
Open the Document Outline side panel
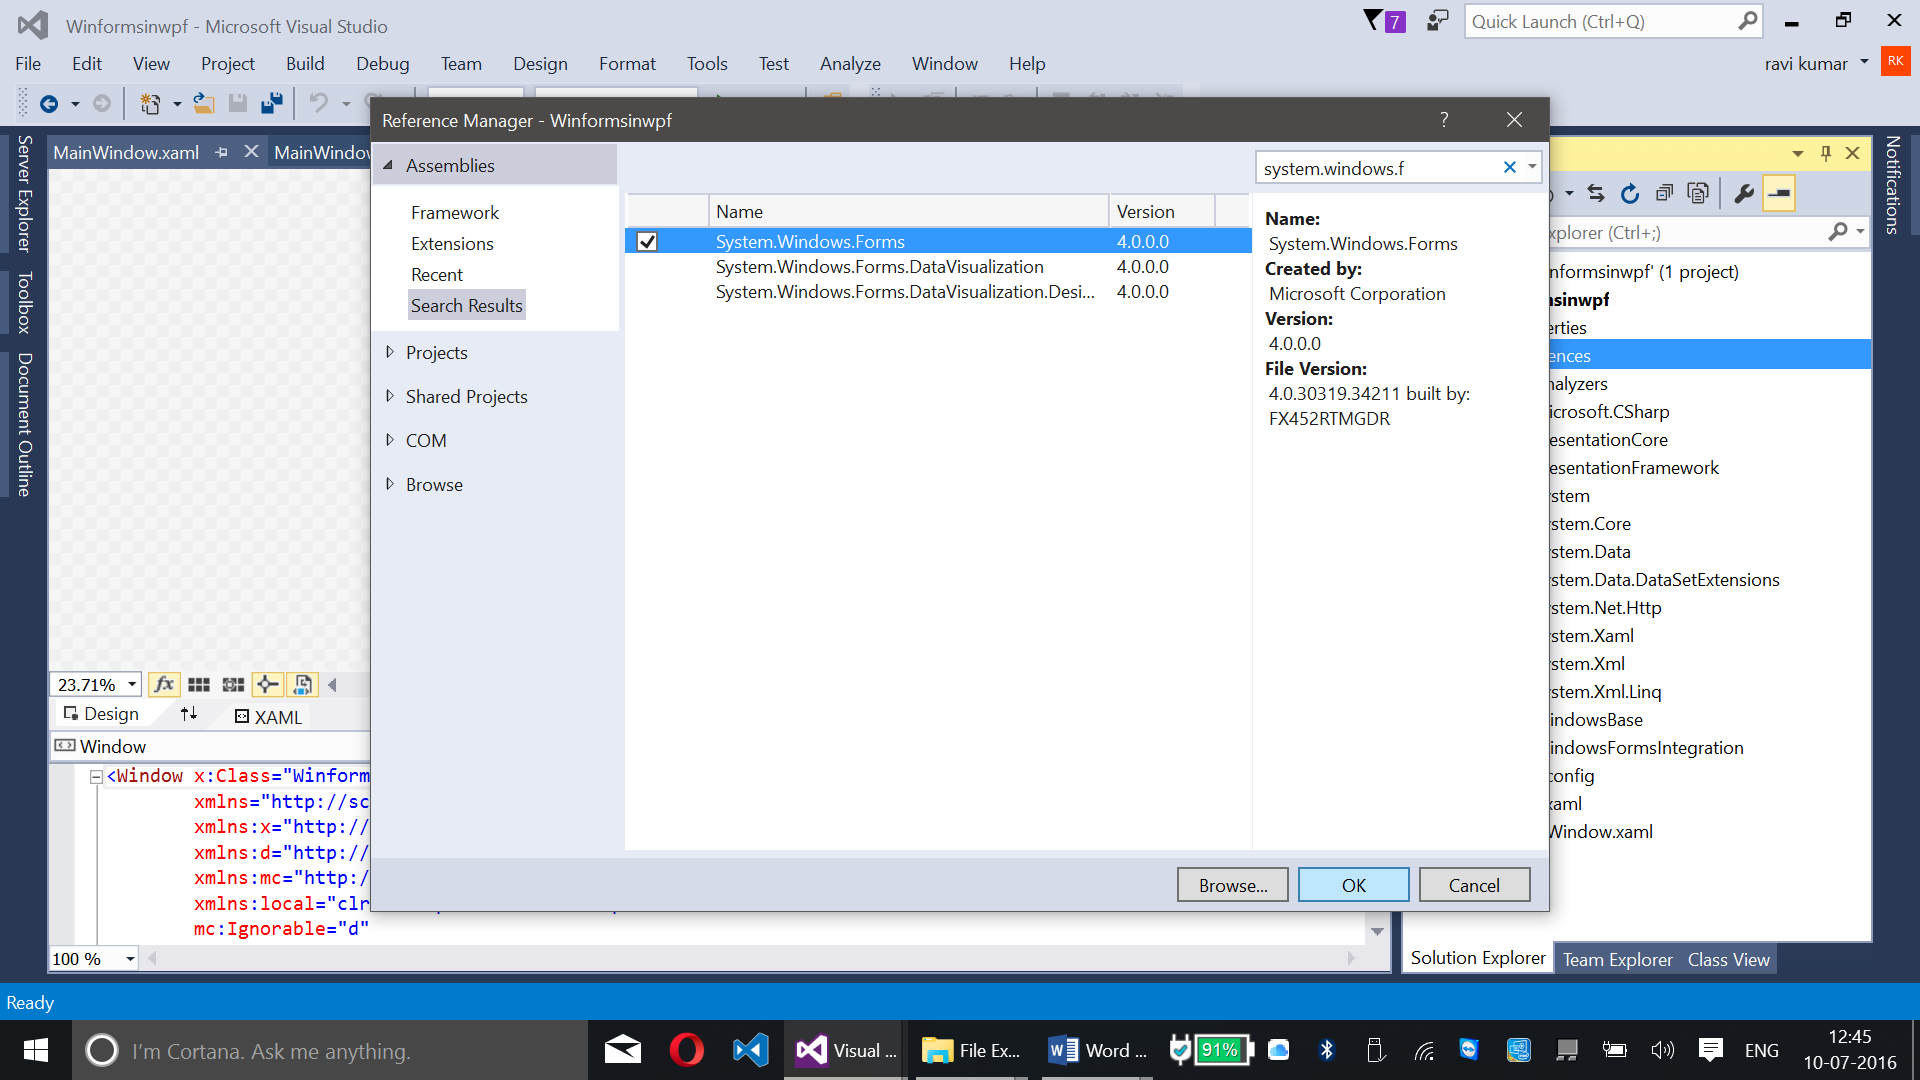[x=24, y=424]
